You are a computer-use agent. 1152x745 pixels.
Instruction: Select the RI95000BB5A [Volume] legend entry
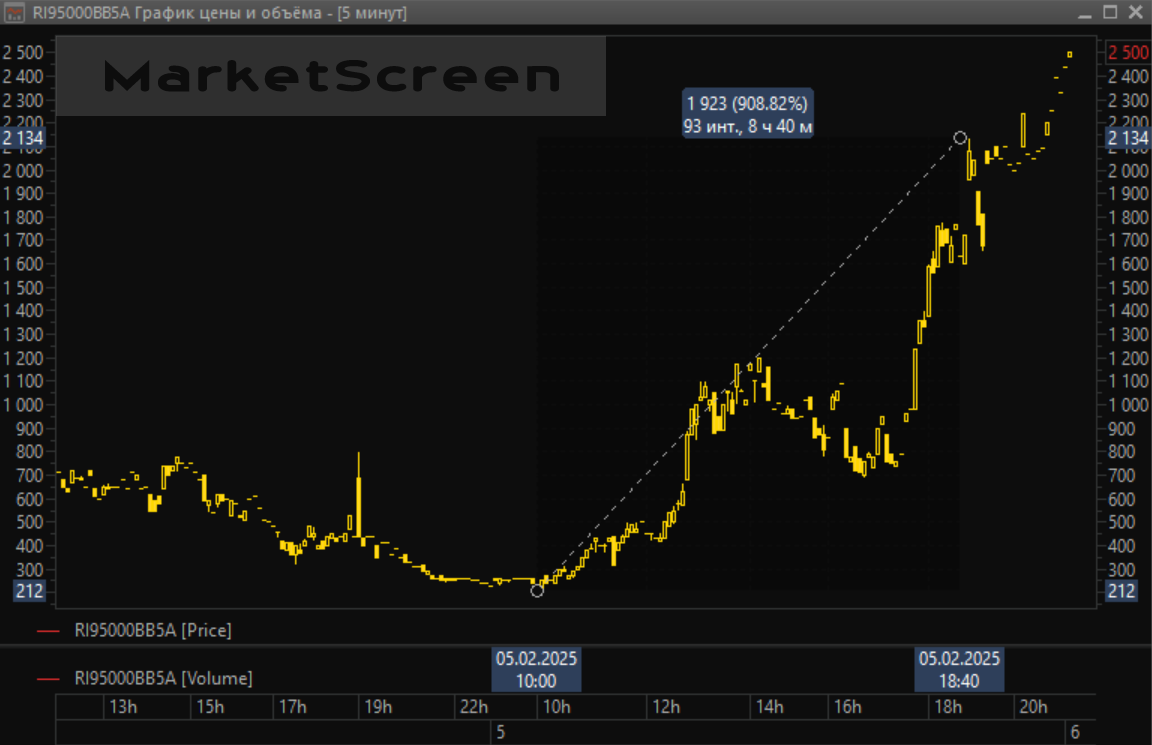pos(163,678)
